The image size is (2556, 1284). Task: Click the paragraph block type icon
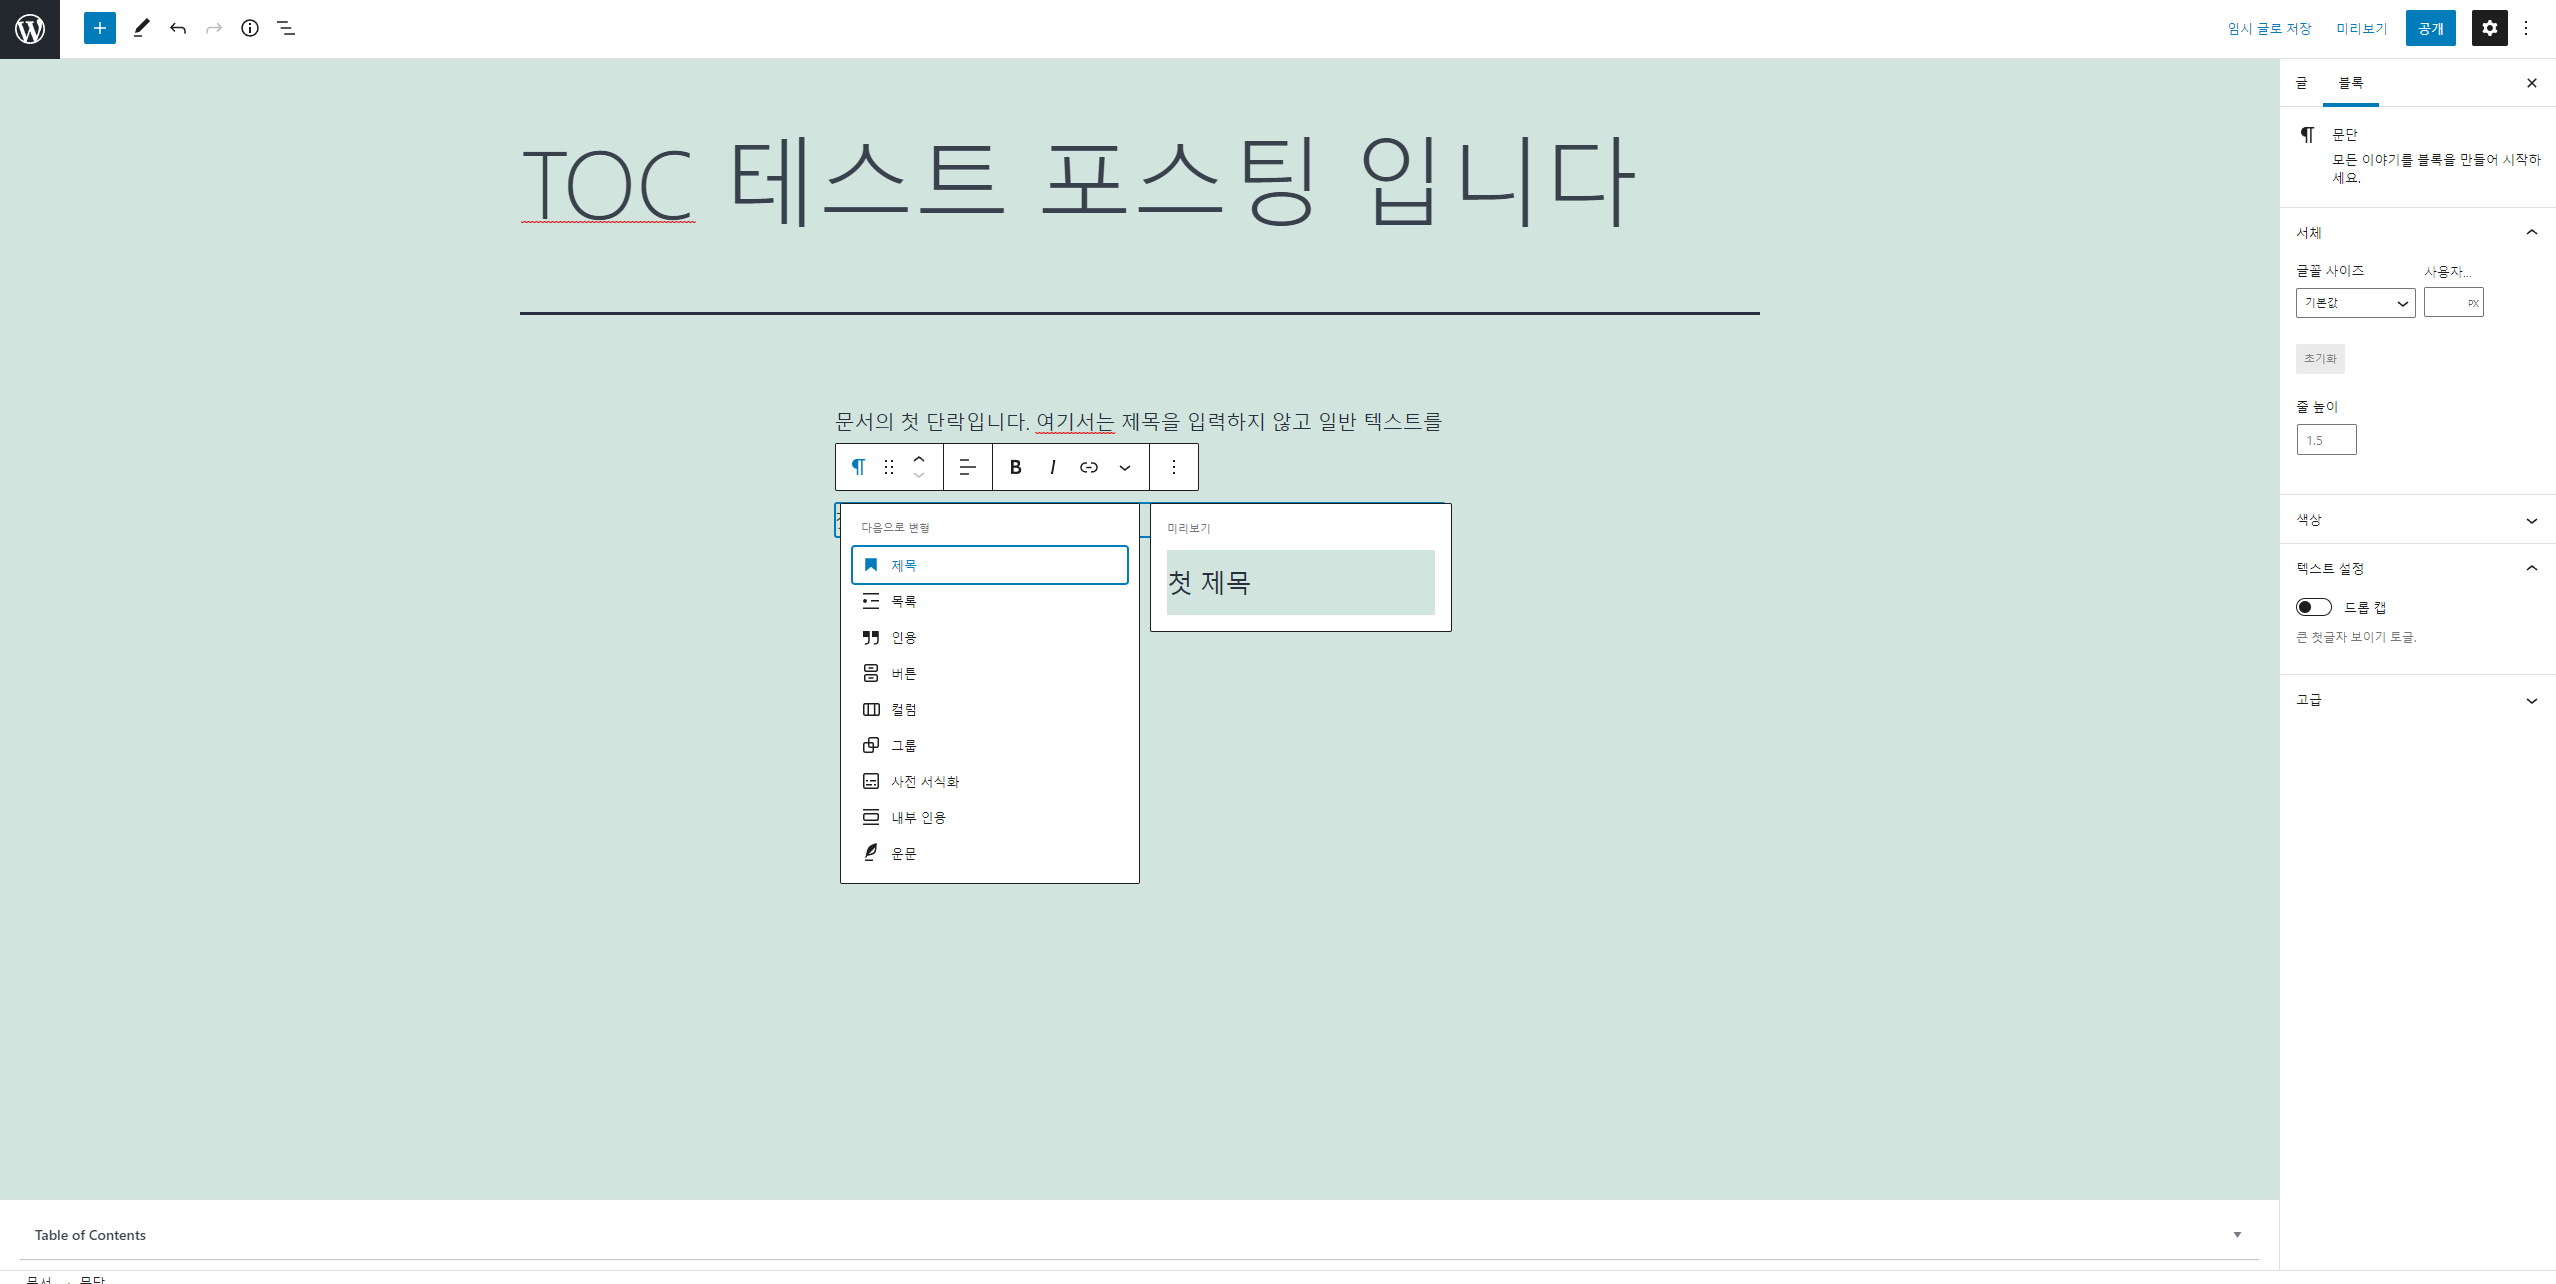[858, 467]
